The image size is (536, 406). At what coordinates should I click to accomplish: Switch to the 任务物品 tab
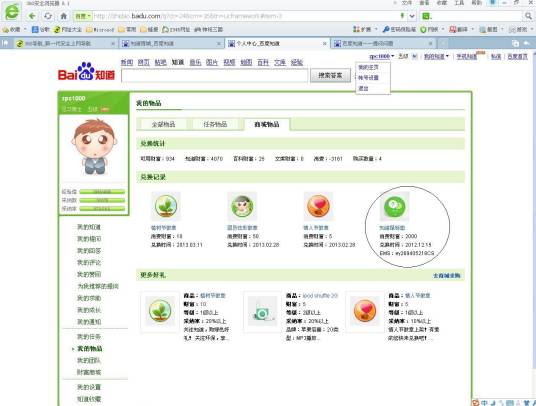[x=215, y=124]
